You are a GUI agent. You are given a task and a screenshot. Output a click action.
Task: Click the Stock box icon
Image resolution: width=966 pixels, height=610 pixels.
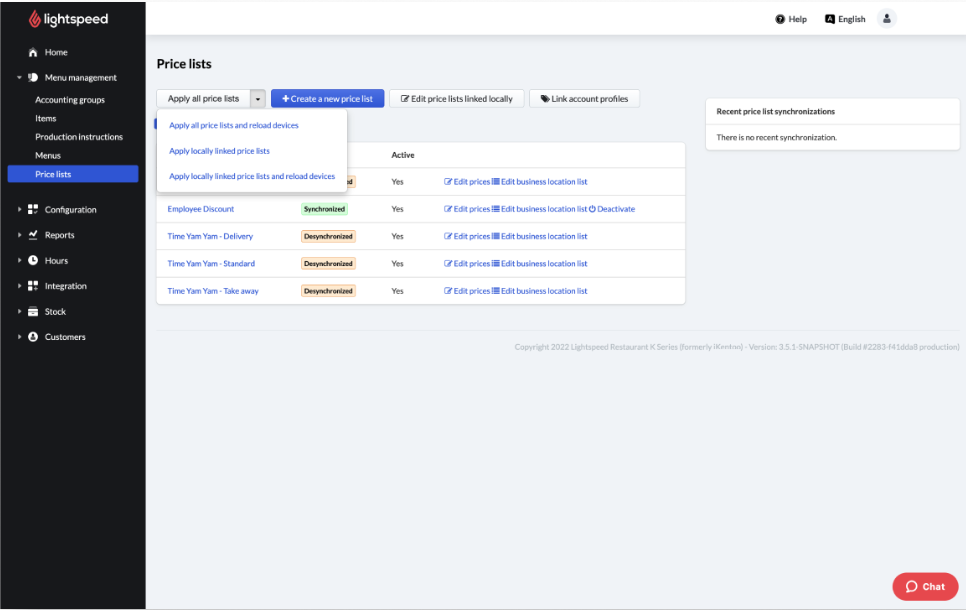point(33,312)
